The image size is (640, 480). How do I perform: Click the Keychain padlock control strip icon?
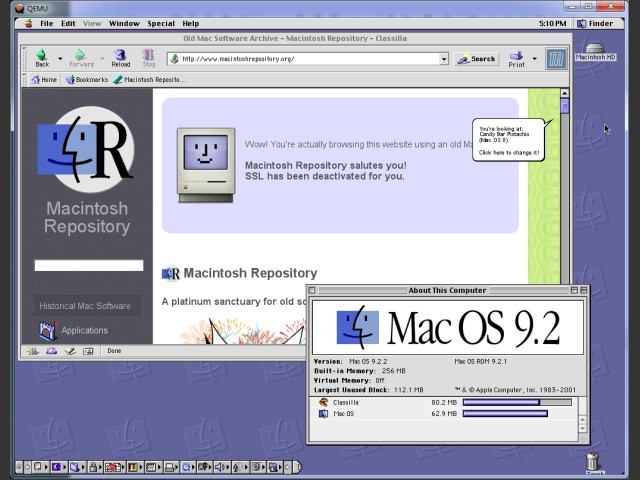[93, 467]
